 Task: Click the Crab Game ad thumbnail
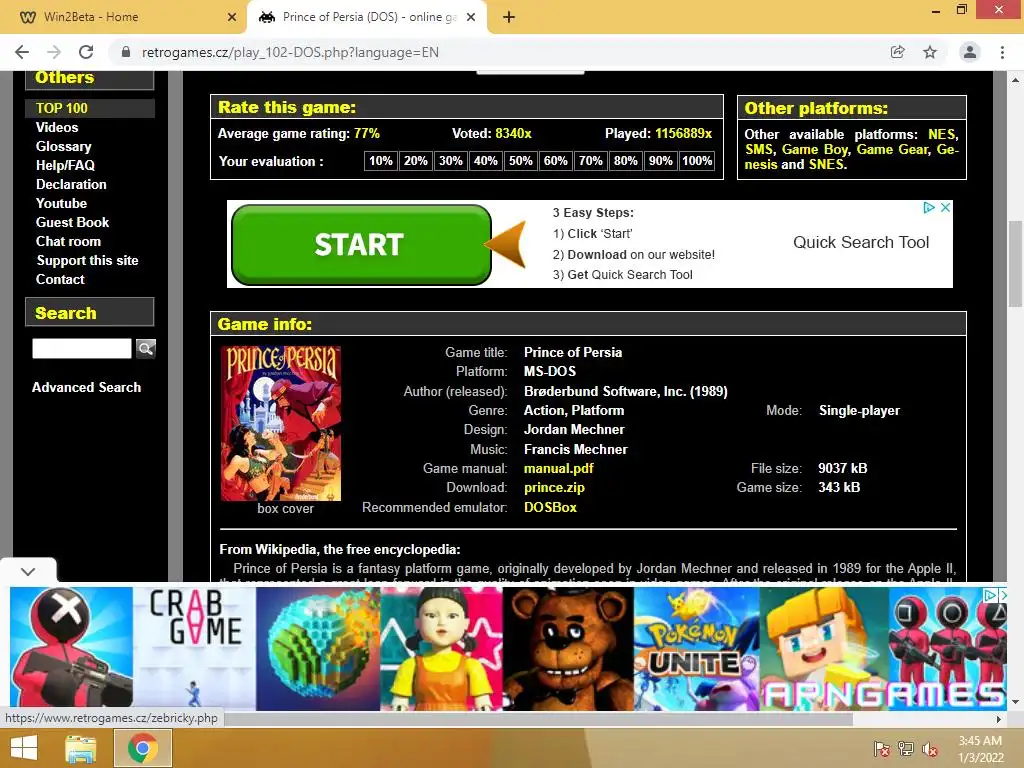click(x=195, y=648)
